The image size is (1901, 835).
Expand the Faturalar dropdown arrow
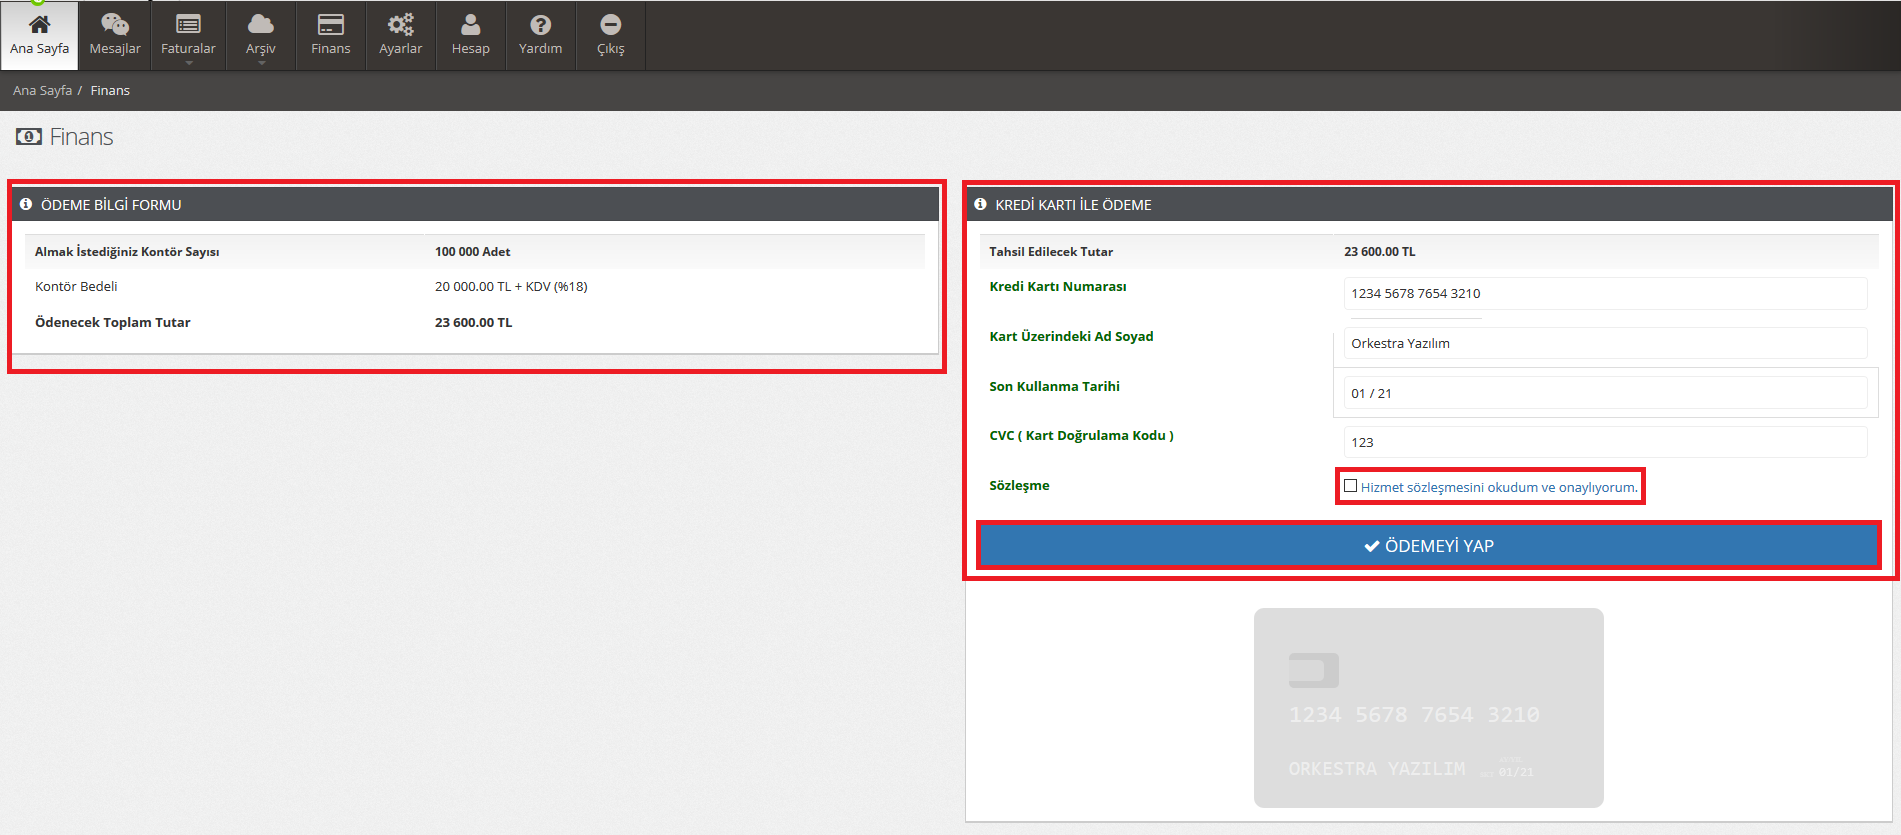click(188, 63)
